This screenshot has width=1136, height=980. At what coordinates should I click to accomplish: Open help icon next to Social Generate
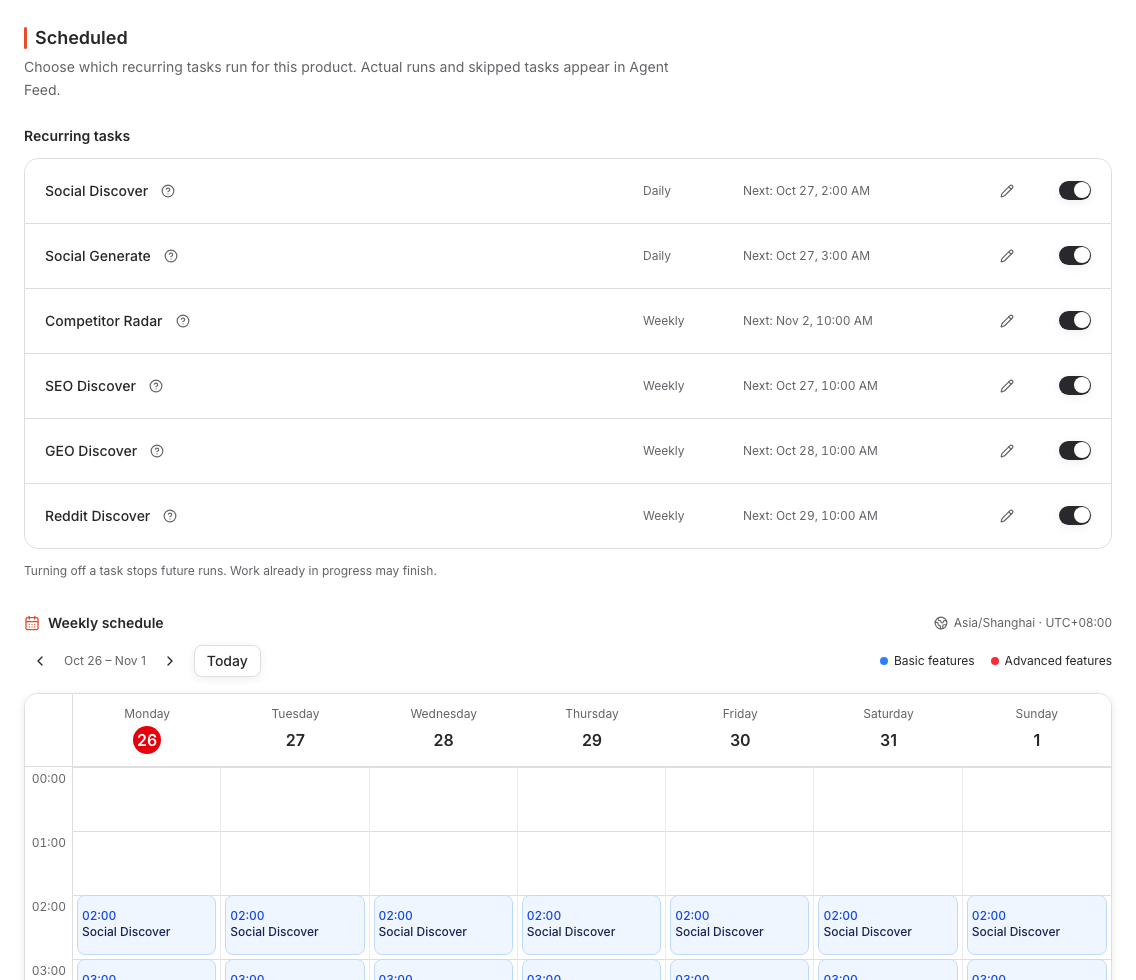click(171, 256)
